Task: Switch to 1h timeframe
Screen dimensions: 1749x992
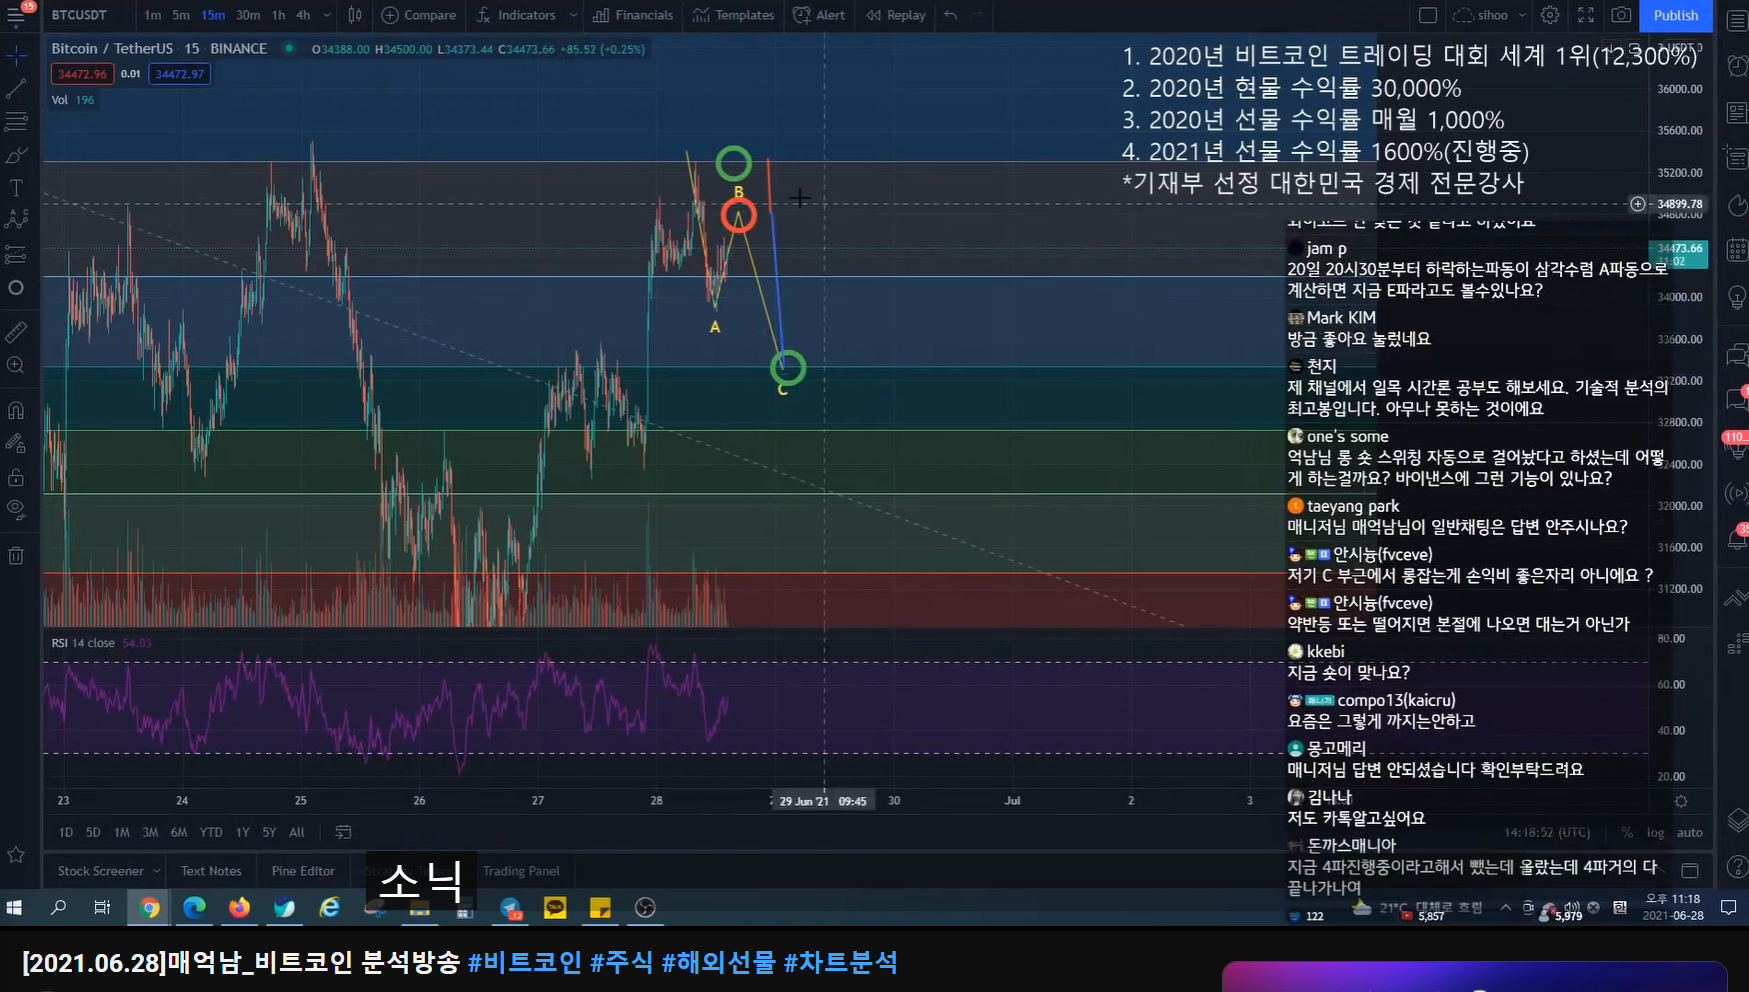Action: (x=278, y=15)
